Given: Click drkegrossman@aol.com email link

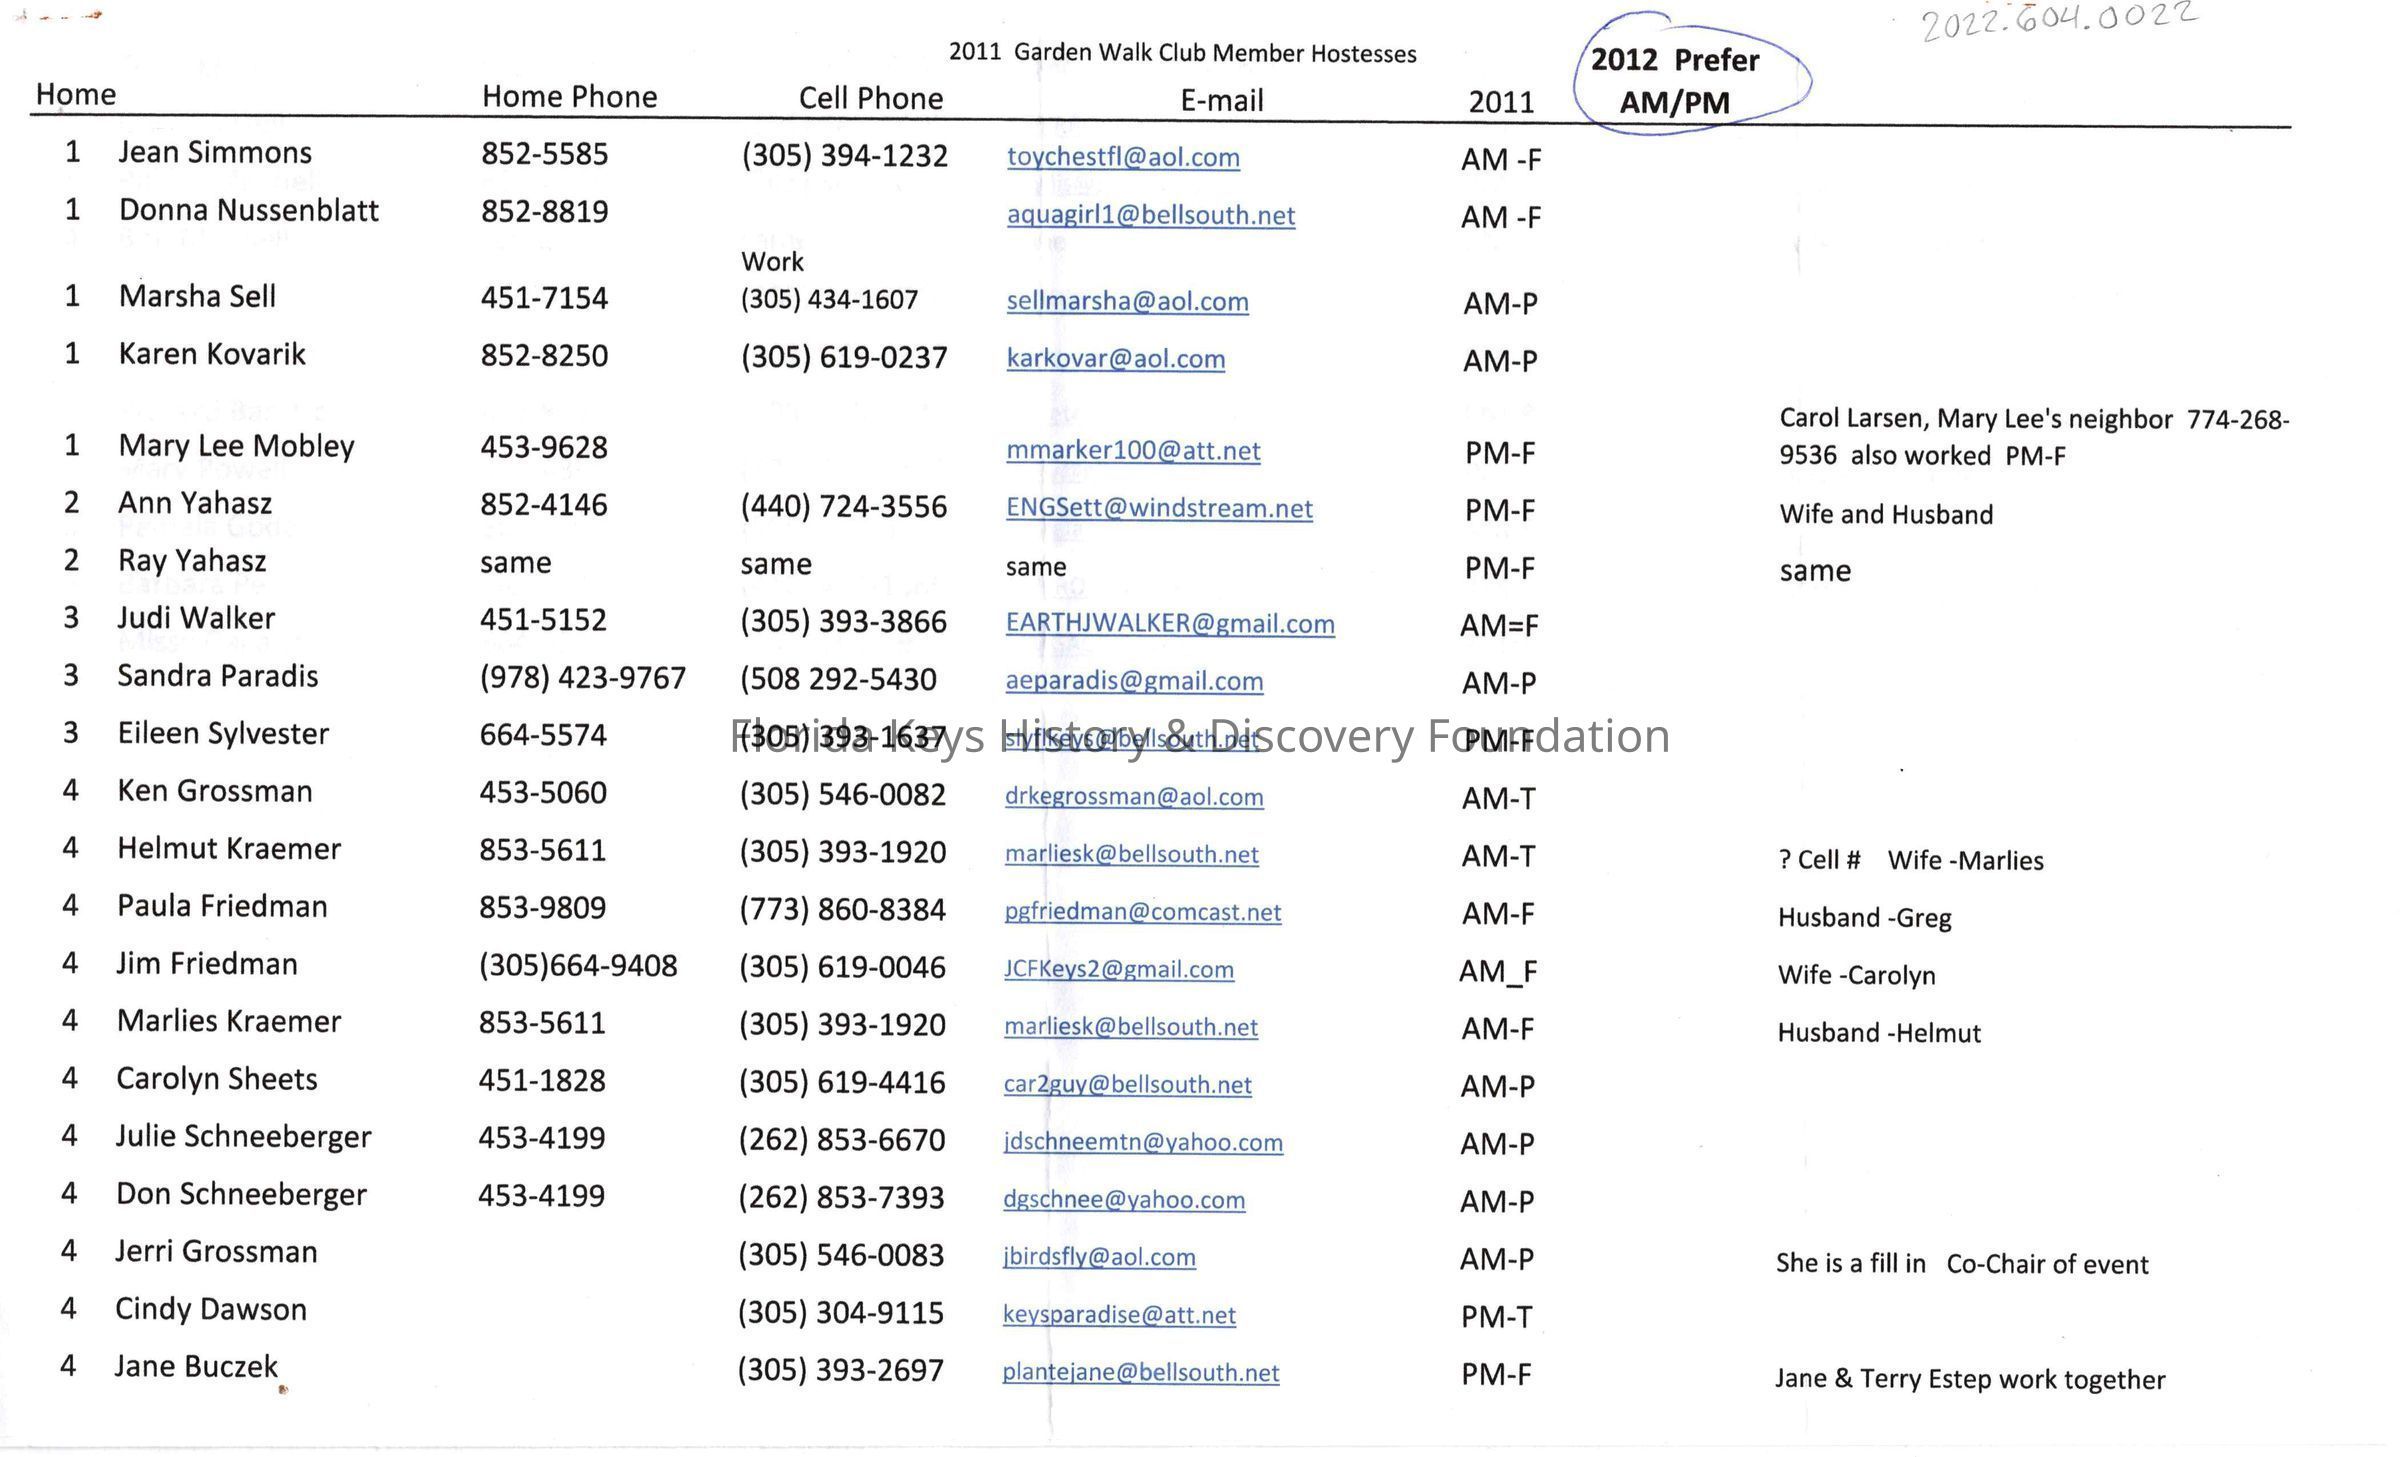Looking at the screenshot, I should pos(1133,796).
